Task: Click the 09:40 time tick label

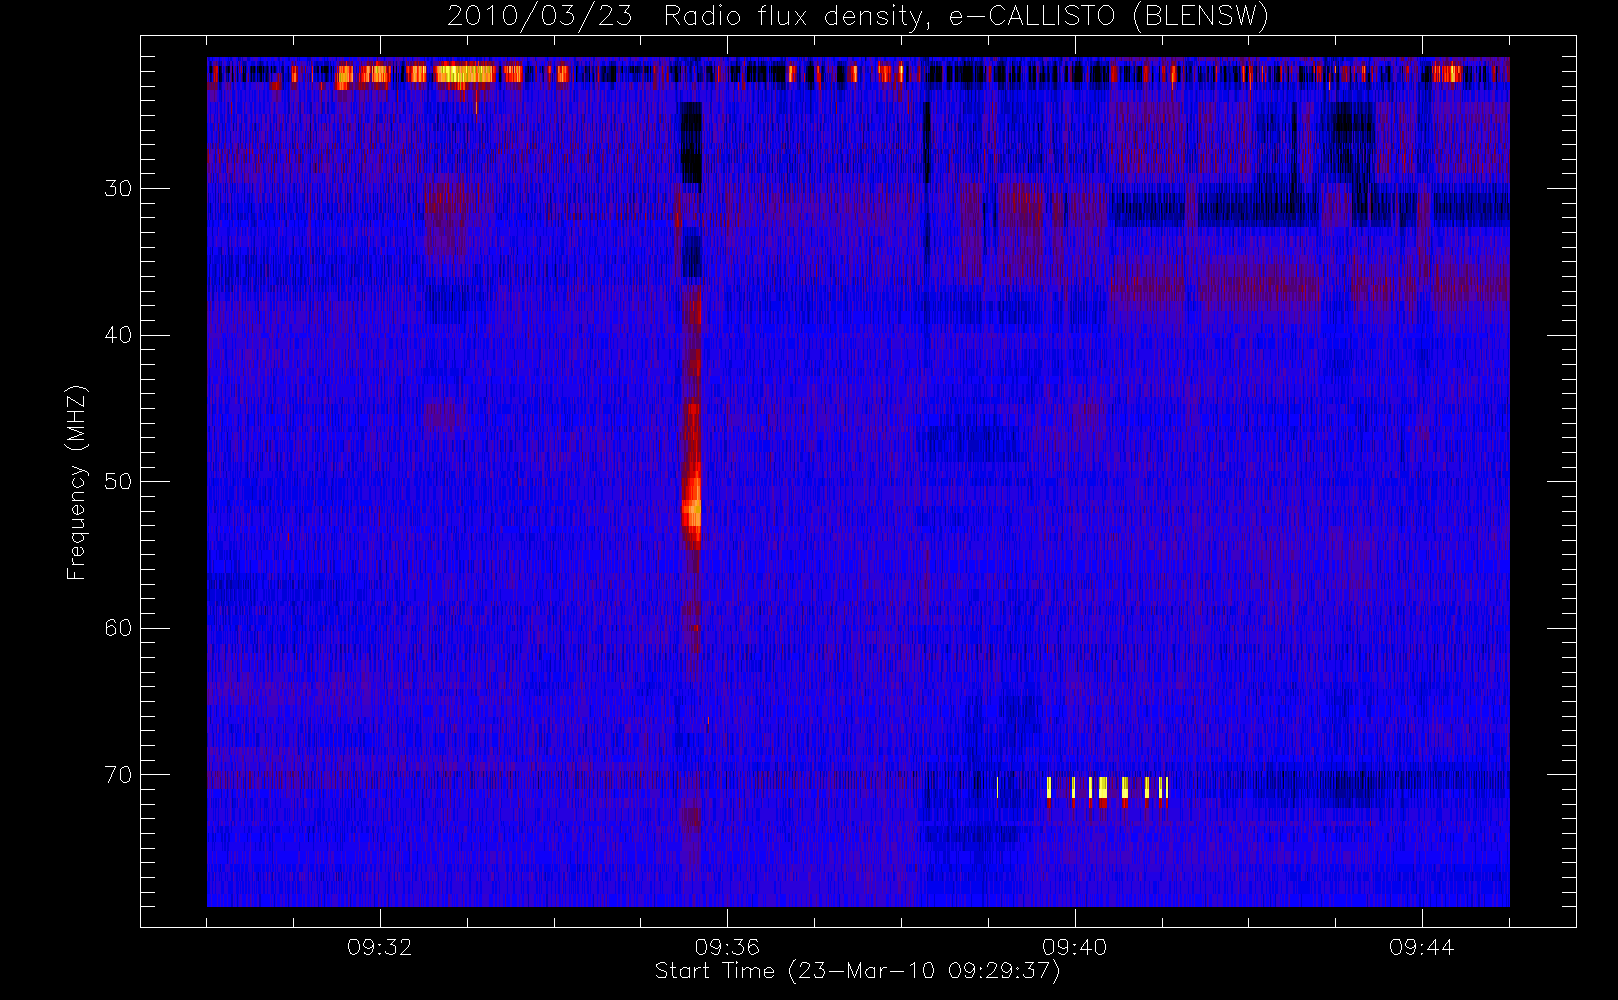Action: click(x=1074, y=947)
